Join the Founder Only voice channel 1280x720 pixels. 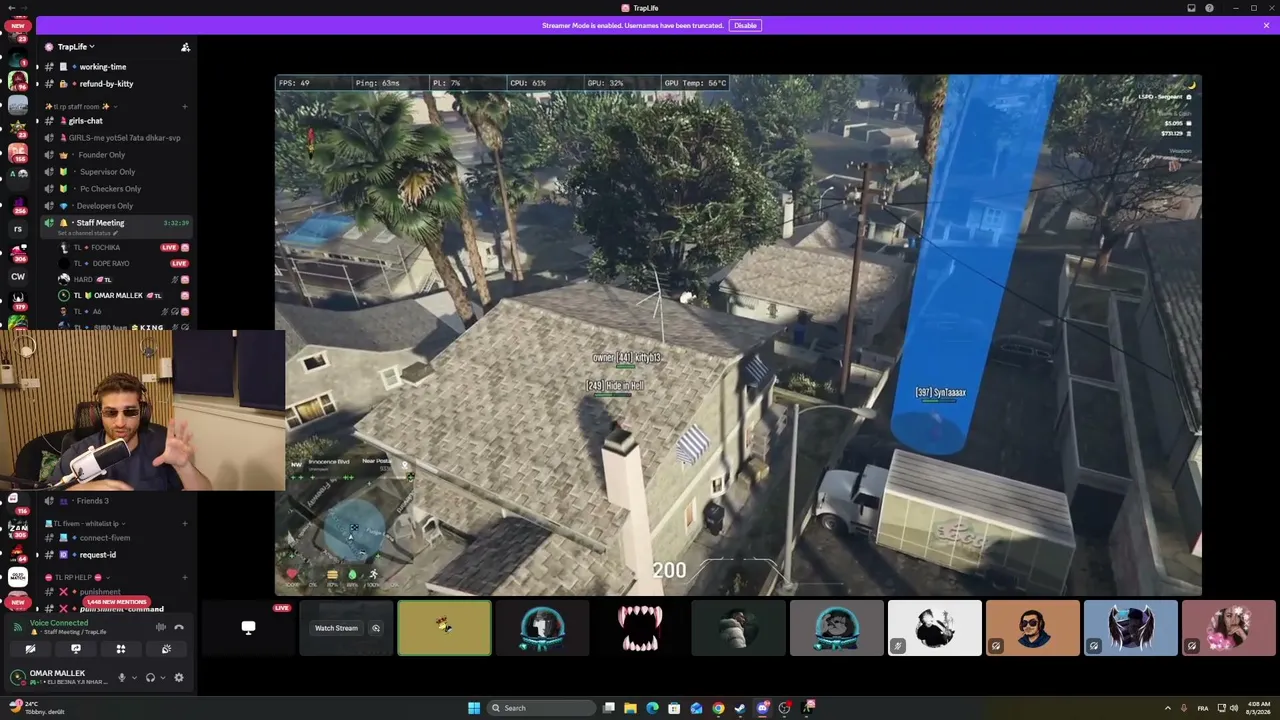click(x=101, y=155)
